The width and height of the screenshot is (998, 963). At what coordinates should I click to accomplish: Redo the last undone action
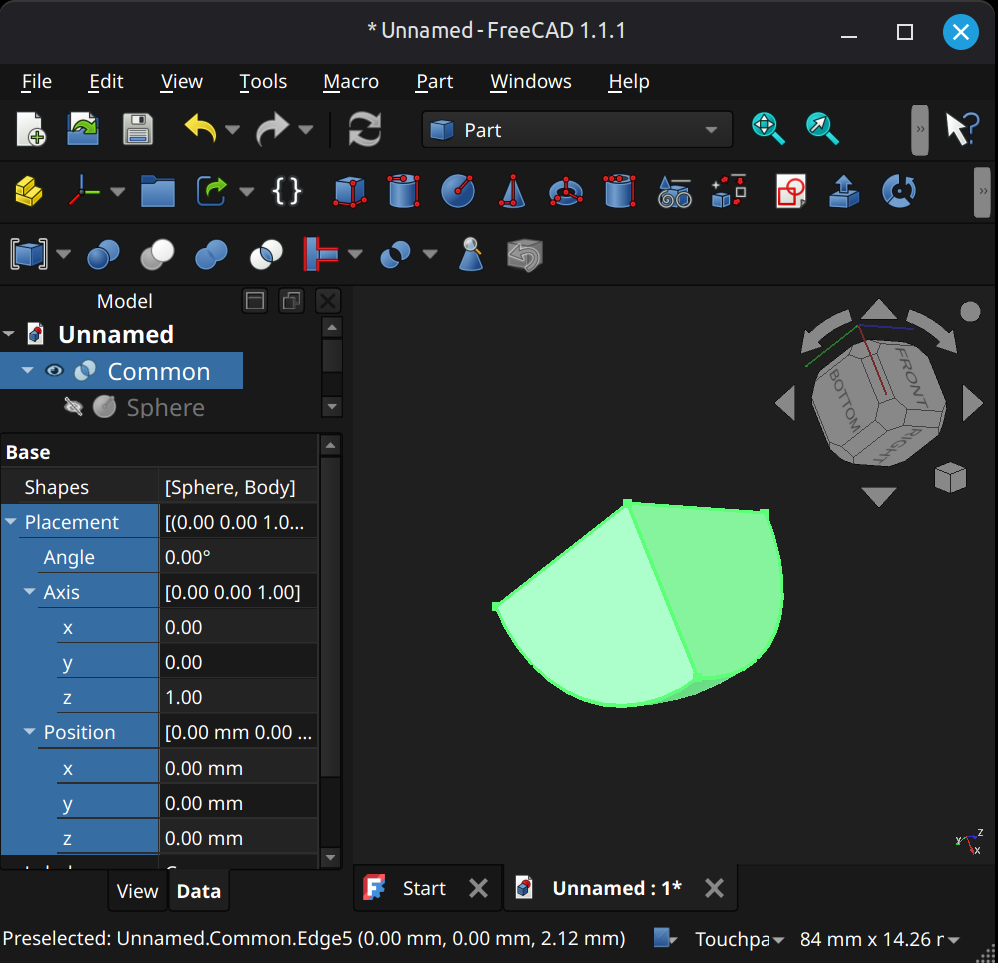click(x=272, y=129)
